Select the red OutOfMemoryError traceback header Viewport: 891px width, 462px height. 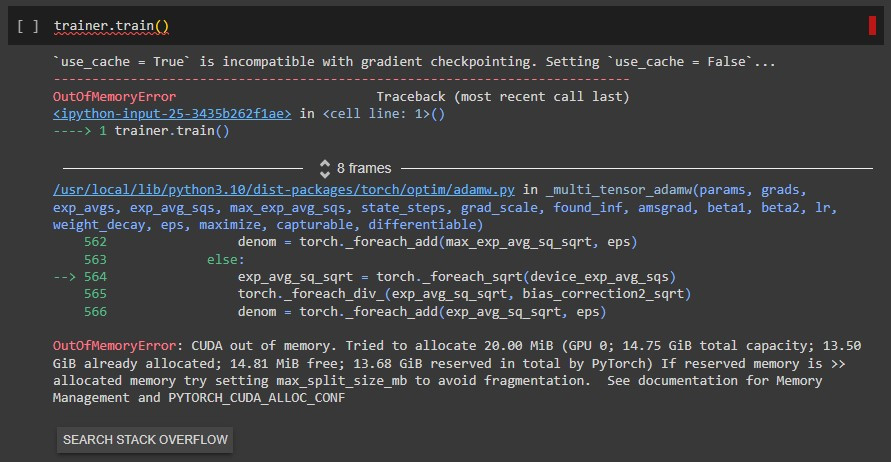point(114,97)
